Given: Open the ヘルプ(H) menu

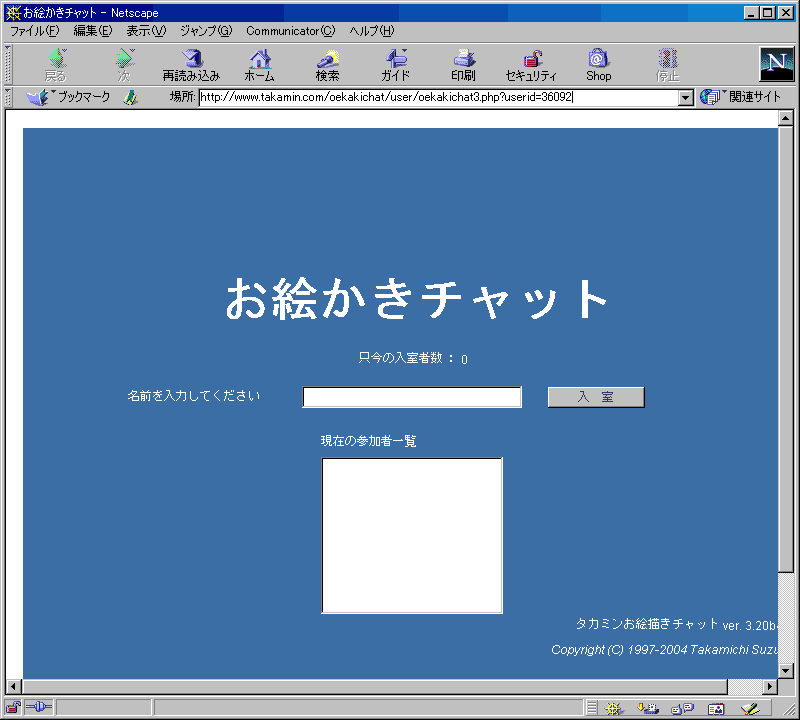Looking at the screenshot, I should 372,31.
